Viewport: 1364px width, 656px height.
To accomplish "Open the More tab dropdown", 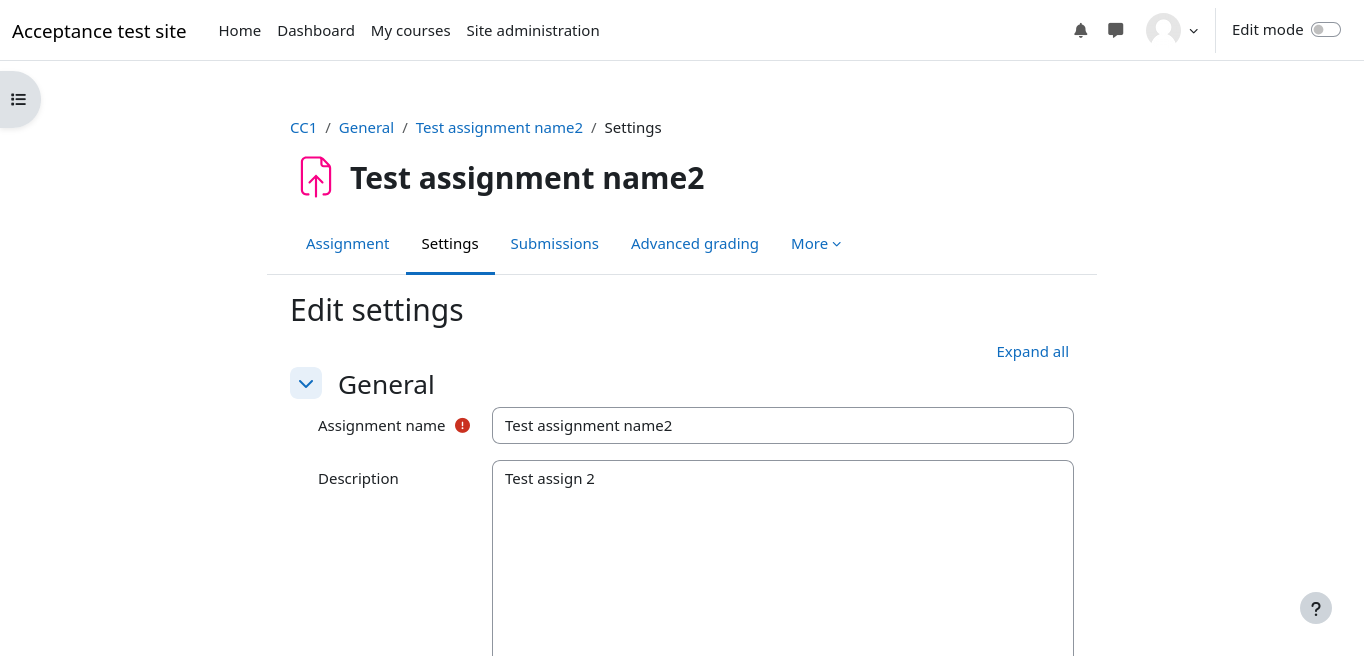I will point(815,244).
